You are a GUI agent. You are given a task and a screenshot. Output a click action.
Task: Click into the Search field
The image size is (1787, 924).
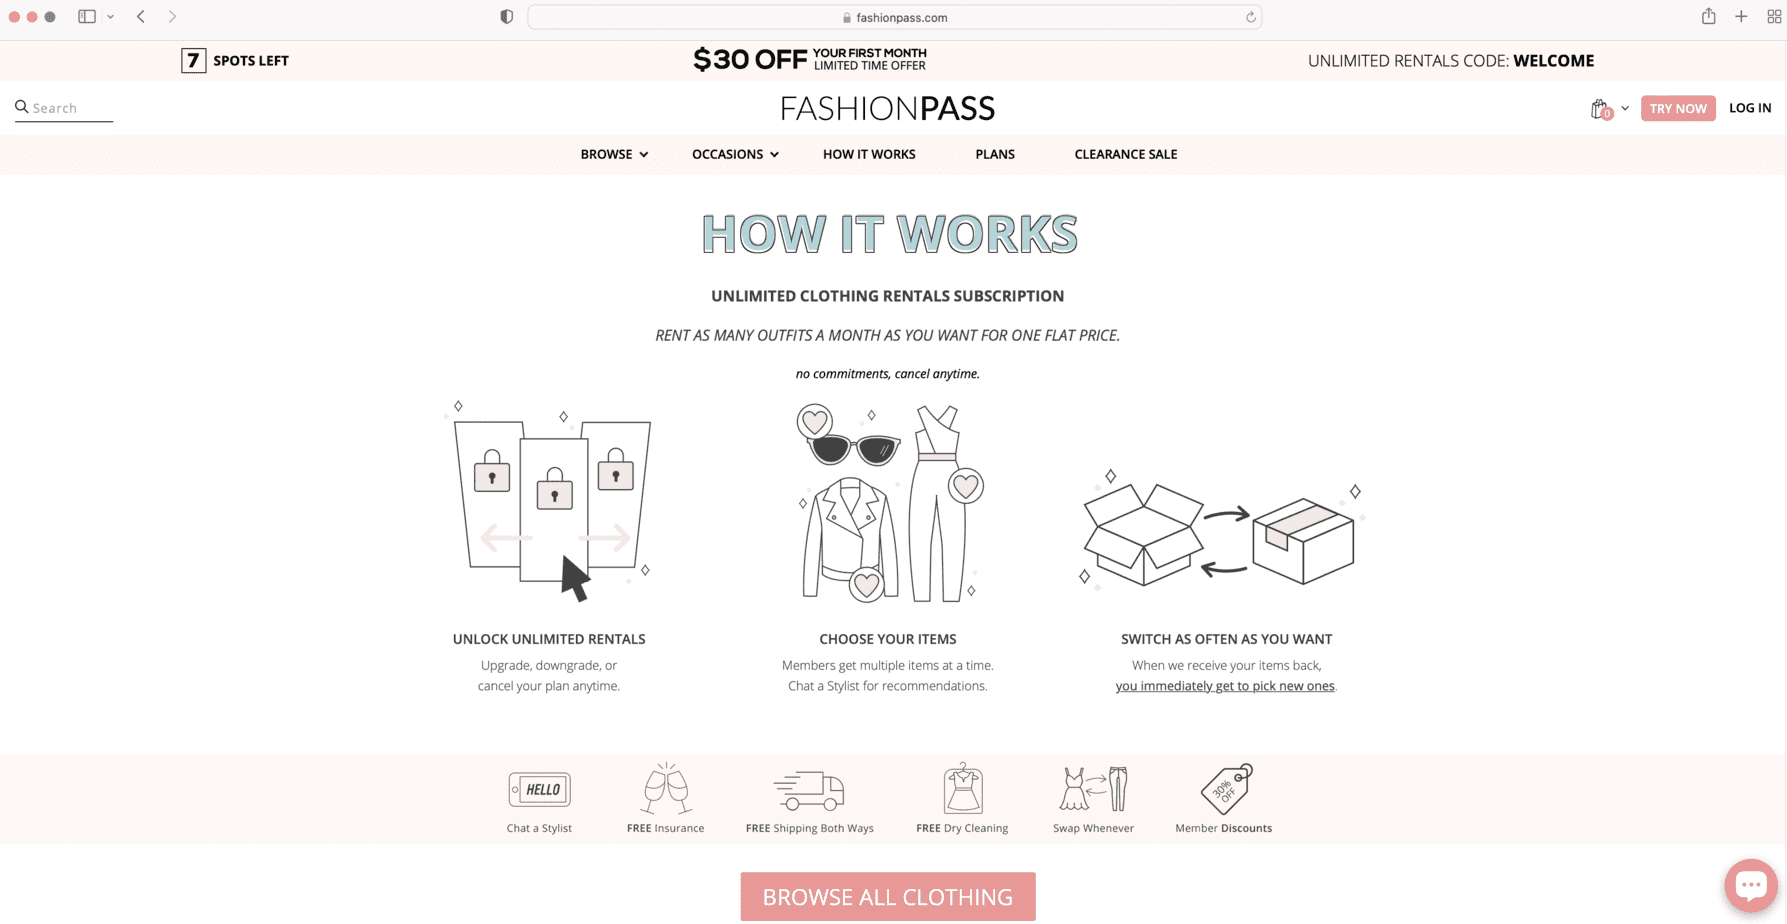point(64,108)
